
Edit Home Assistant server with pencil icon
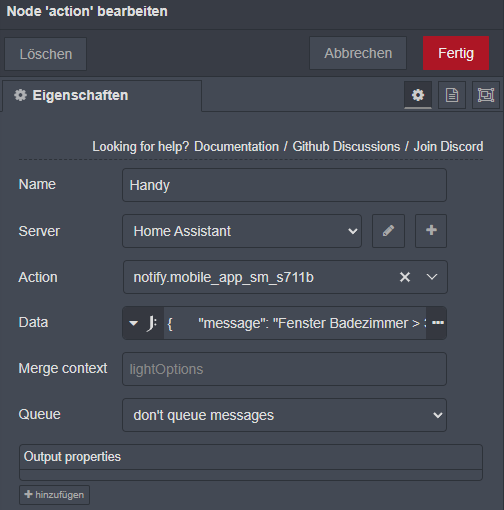[388, 231]
